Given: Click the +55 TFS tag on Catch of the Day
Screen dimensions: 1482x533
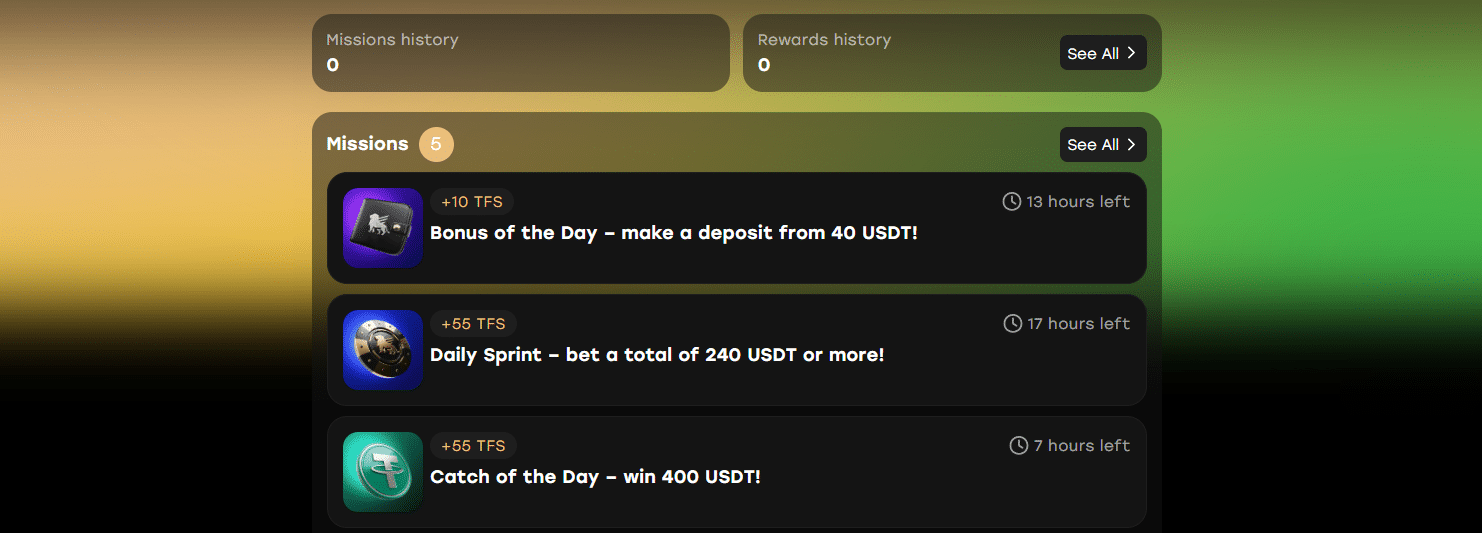Looking at the screenshot, I should tap(473, 446).
